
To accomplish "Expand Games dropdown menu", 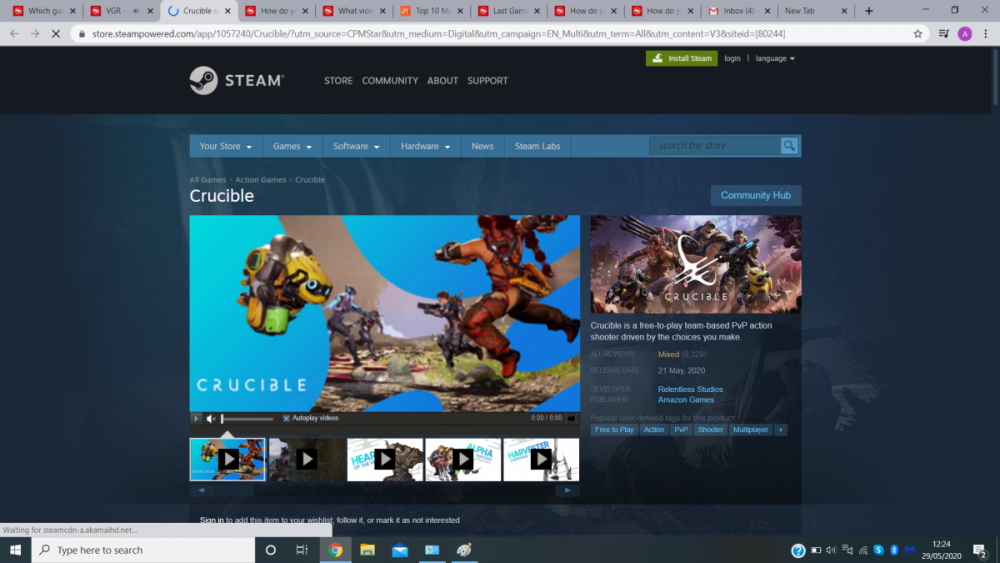I will tap(292, 146).
